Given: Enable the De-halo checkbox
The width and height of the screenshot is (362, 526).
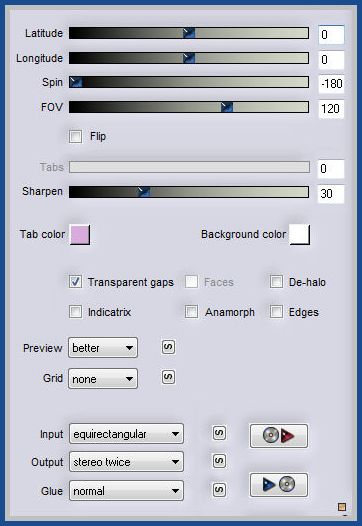Looking at the screenshot, I should point(276,282).
